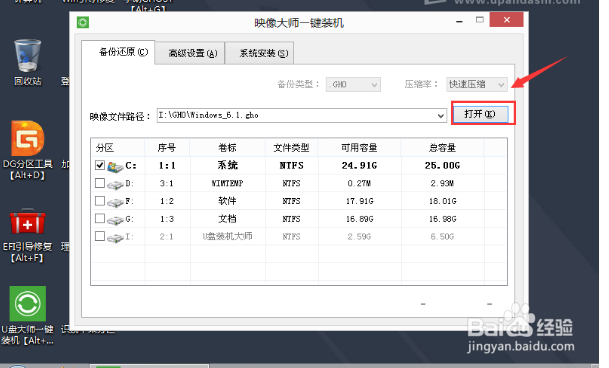
Task: Click the 2:1 sequence number cell
Action: tap(167, 237)
